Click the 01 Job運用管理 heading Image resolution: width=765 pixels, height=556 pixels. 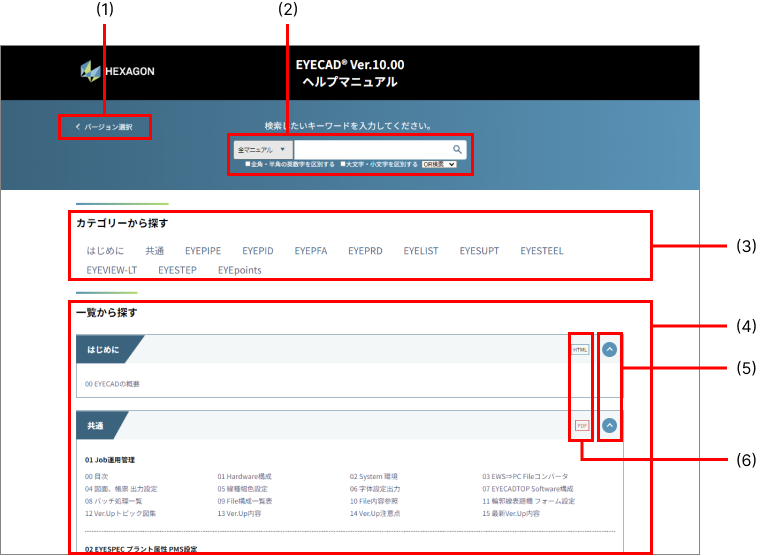pos(110,460)
